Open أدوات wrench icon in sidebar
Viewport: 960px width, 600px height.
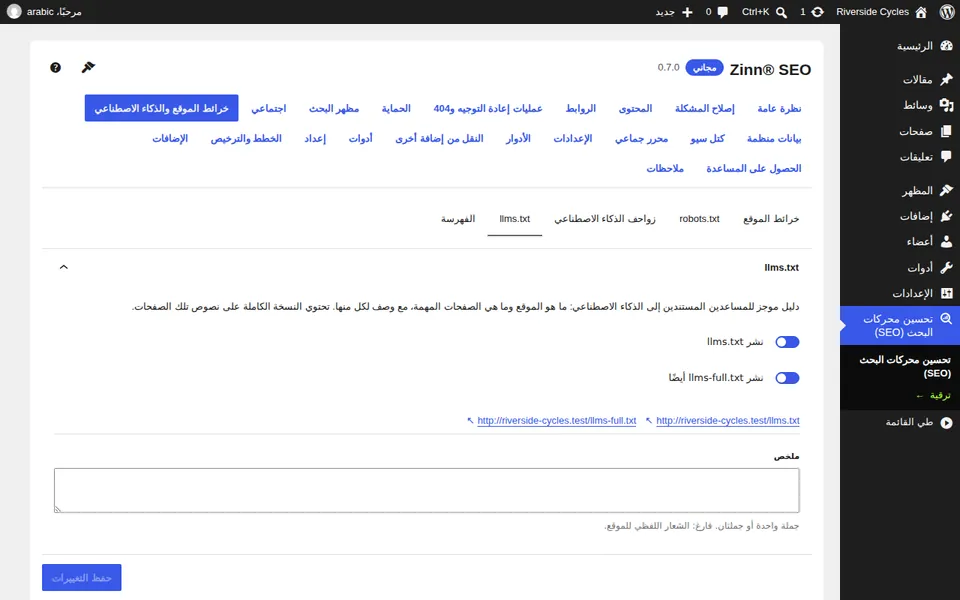tap(947, 268)
